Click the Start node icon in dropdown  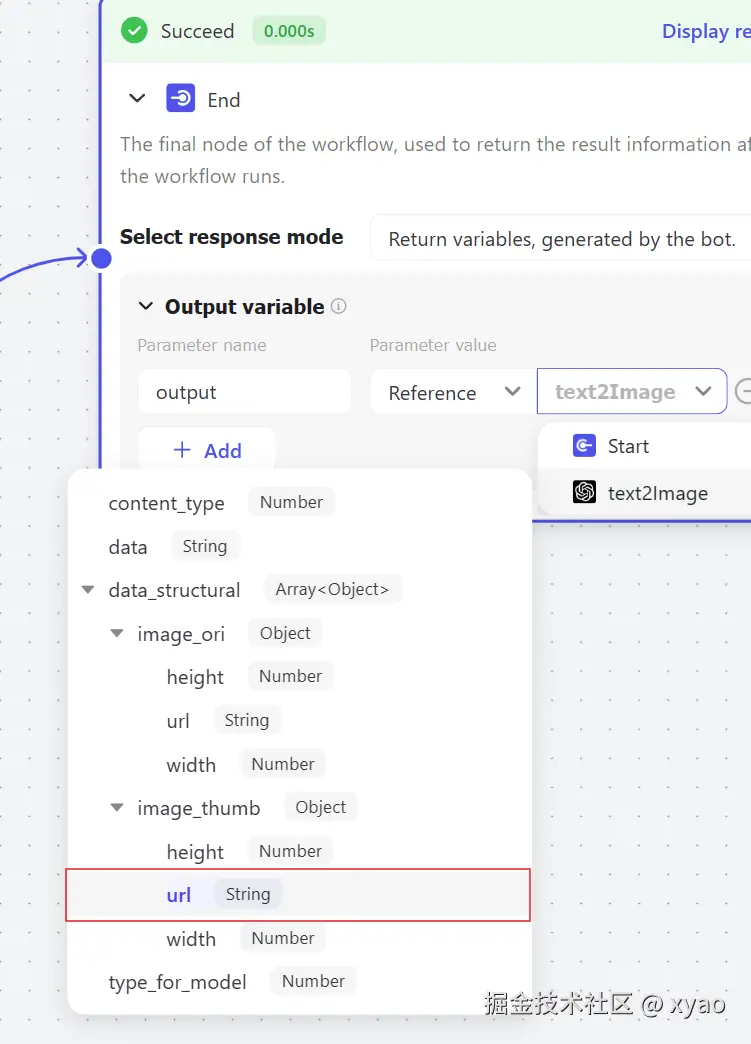click(x=584, y=446)
